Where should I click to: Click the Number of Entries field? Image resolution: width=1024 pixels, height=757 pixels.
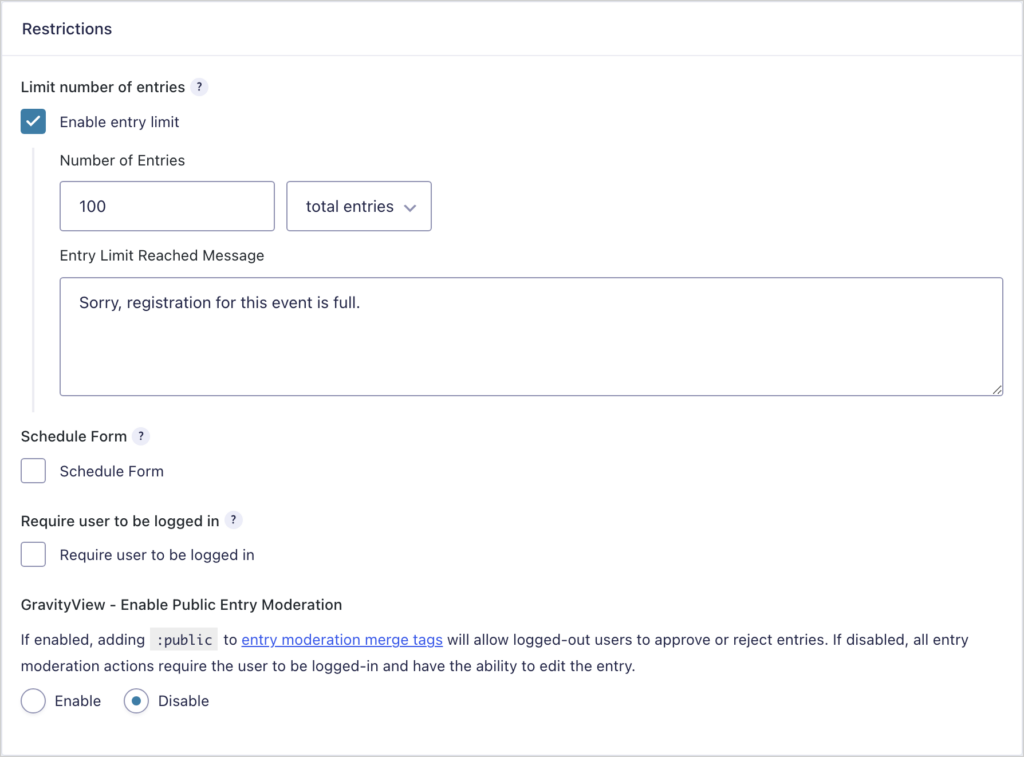[x=167, y=206]
